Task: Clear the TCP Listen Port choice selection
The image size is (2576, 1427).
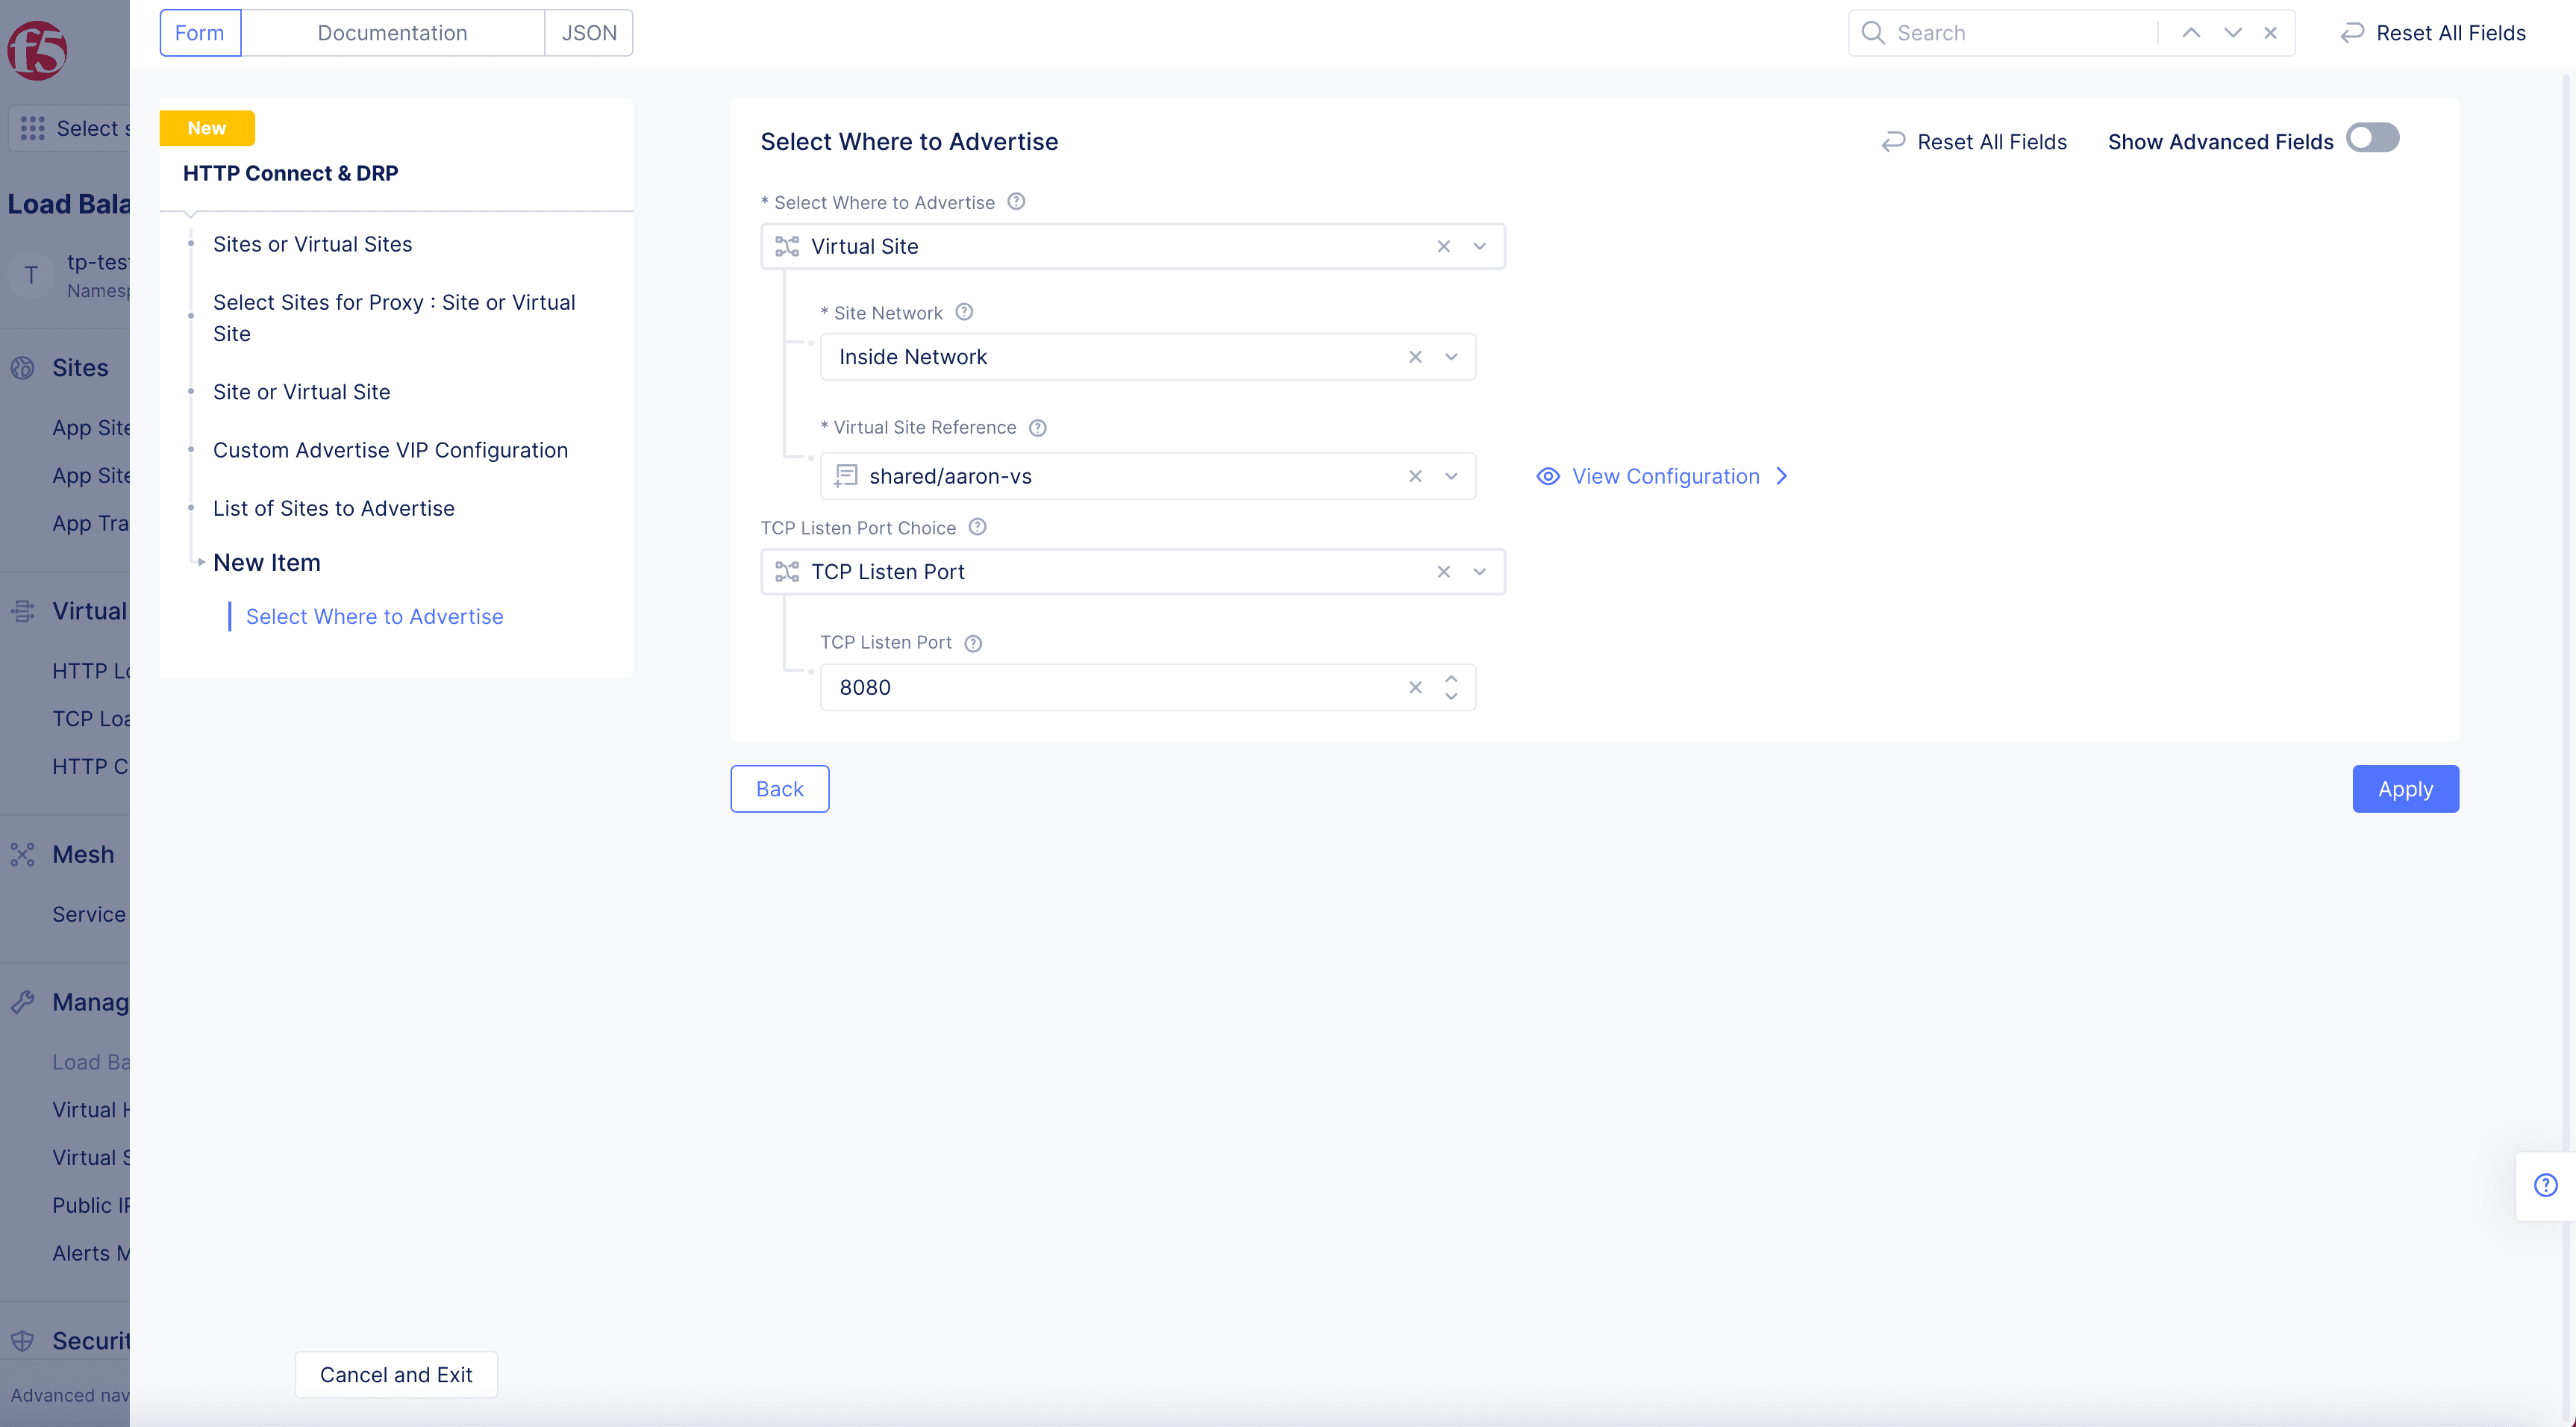Action: click(x=1444, y=572)
